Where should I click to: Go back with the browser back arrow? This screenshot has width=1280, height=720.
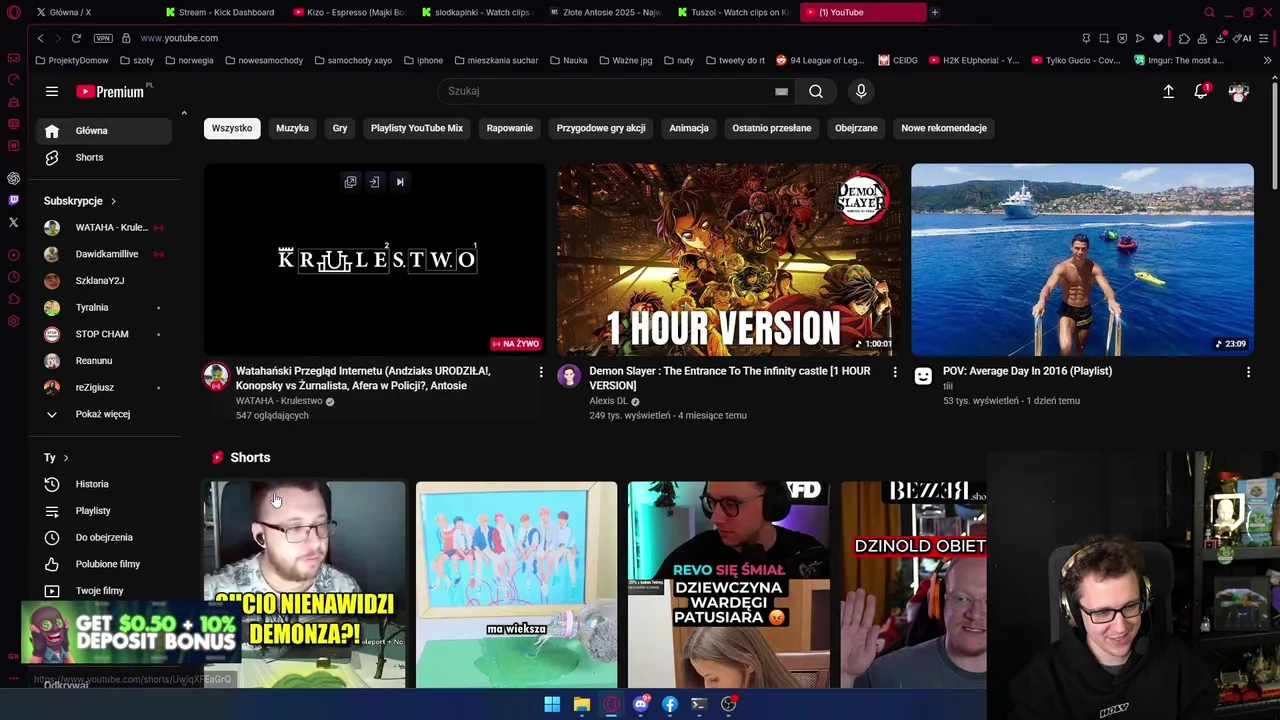coord(40,38)
